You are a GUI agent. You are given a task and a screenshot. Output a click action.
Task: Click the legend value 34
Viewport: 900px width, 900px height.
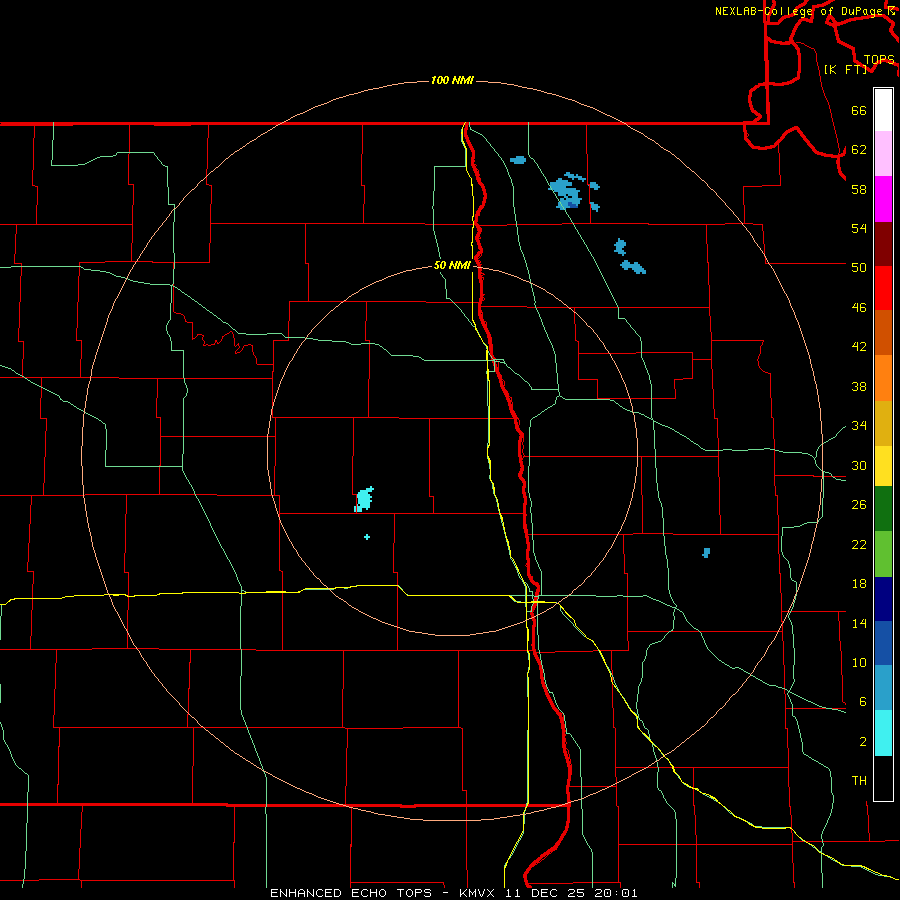pyautogui.click(x=859, y=425)
